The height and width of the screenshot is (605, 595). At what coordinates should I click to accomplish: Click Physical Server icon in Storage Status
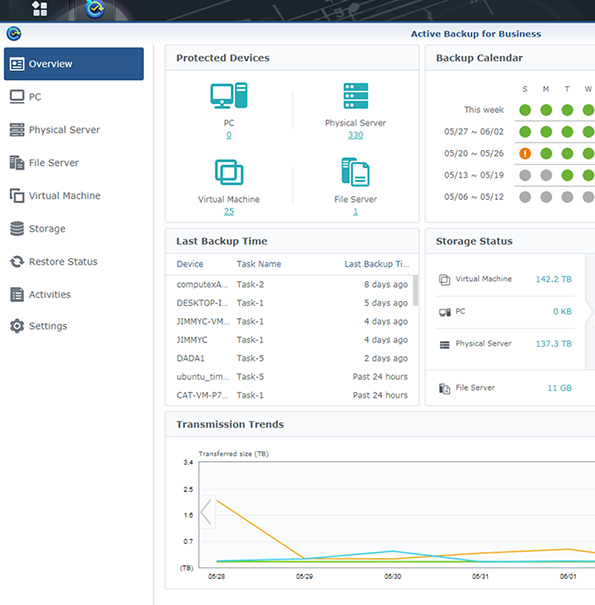[445, 344]
